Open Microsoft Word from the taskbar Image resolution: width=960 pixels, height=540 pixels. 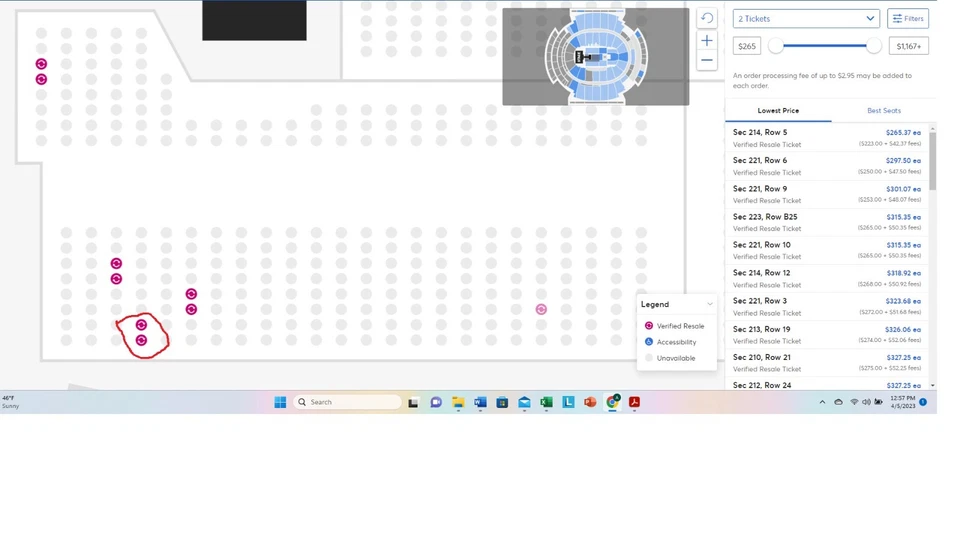tap(480, 402)
